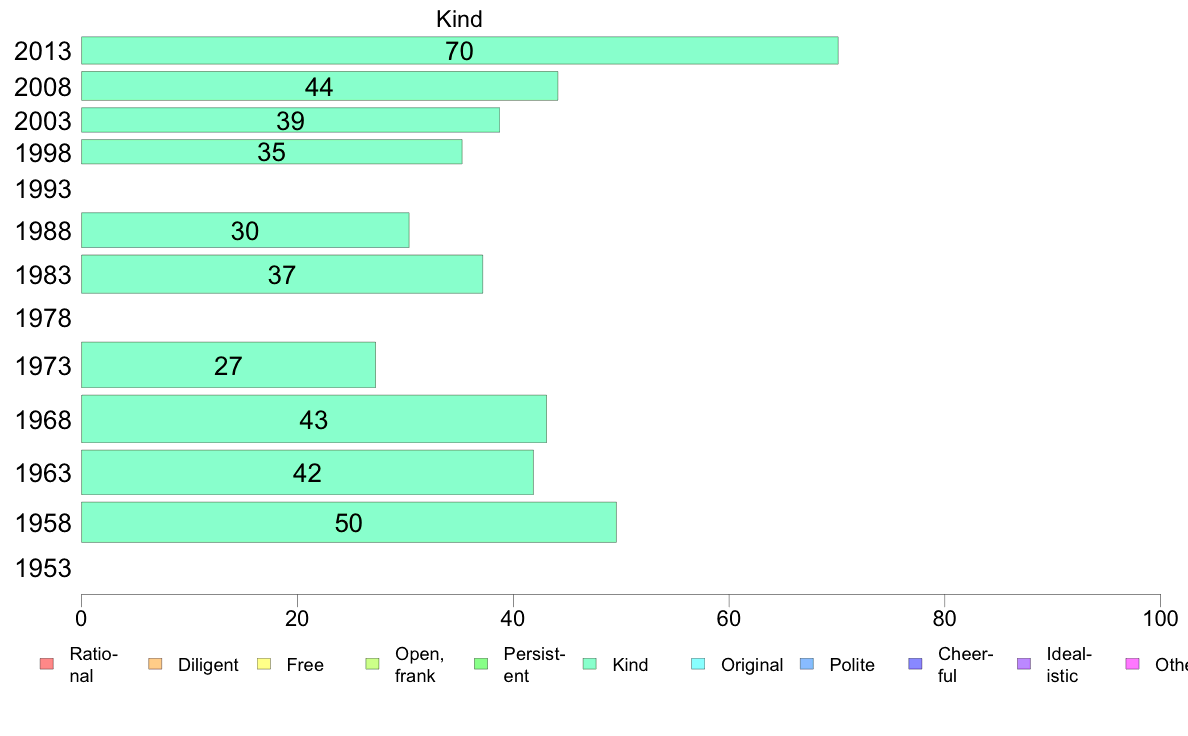Image resolution: width=1188 pixels, height=736 pixels.
Task: Select the Kind legend swatch
Action: tap(589, 664)
